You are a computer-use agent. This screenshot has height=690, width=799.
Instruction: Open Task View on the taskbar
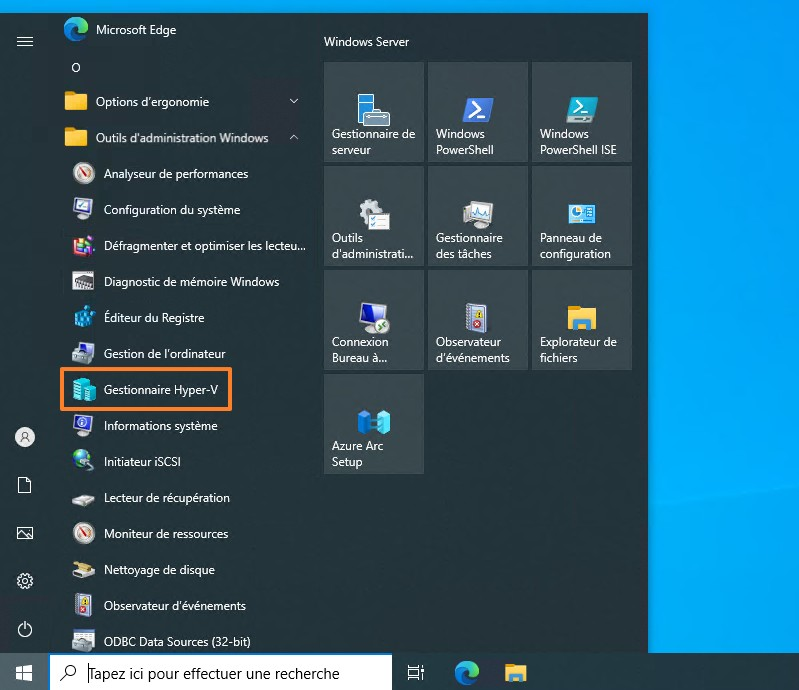[416, 673]
